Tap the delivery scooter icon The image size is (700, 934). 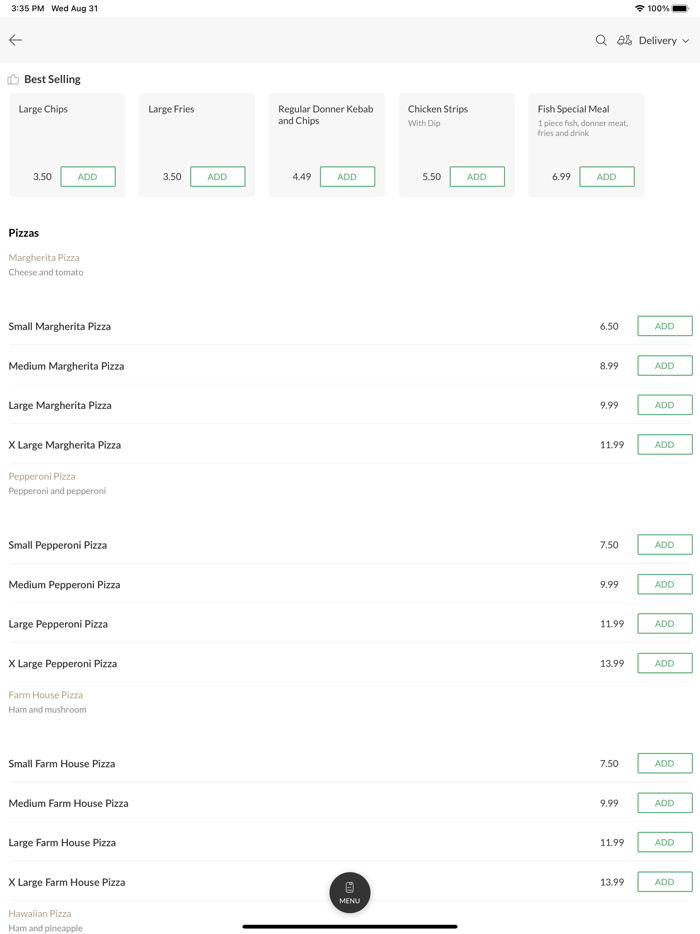coord(624,40)
